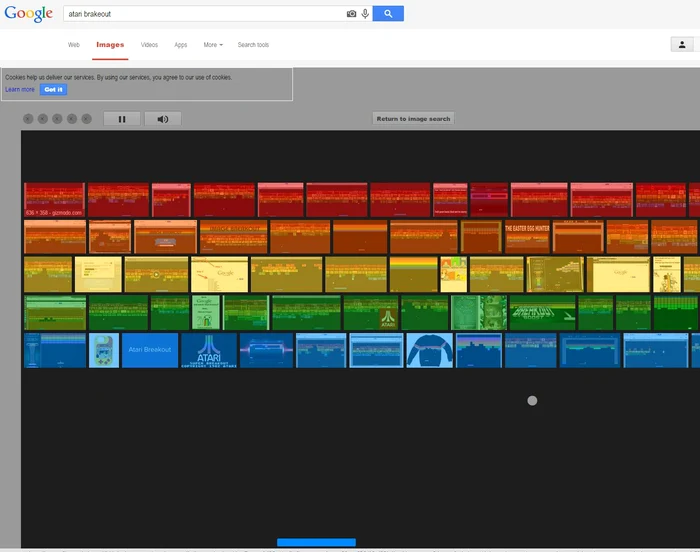Switch to the Videos tab
700x552 pixels.
point(149,45)
